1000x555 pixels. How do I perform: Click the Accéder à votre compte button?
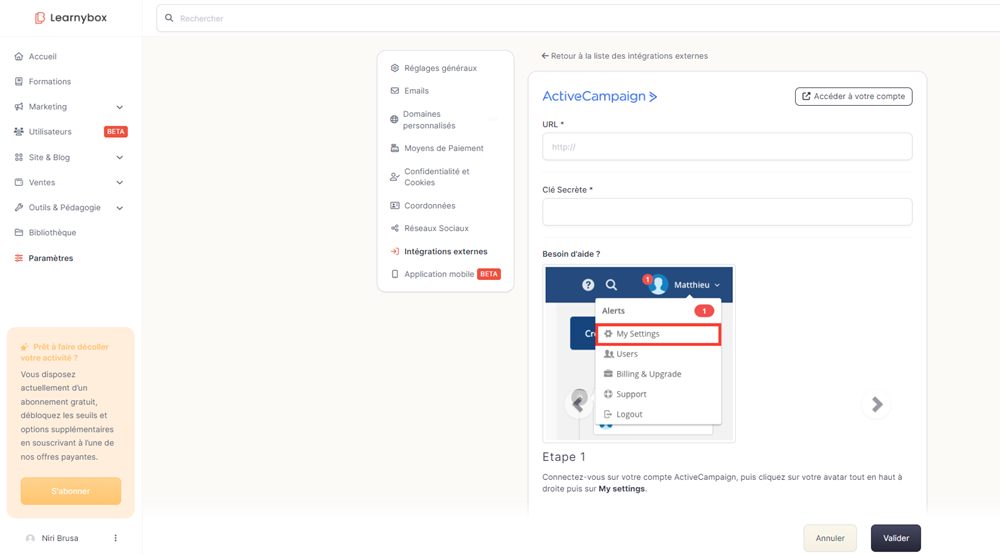click(853, 97)
